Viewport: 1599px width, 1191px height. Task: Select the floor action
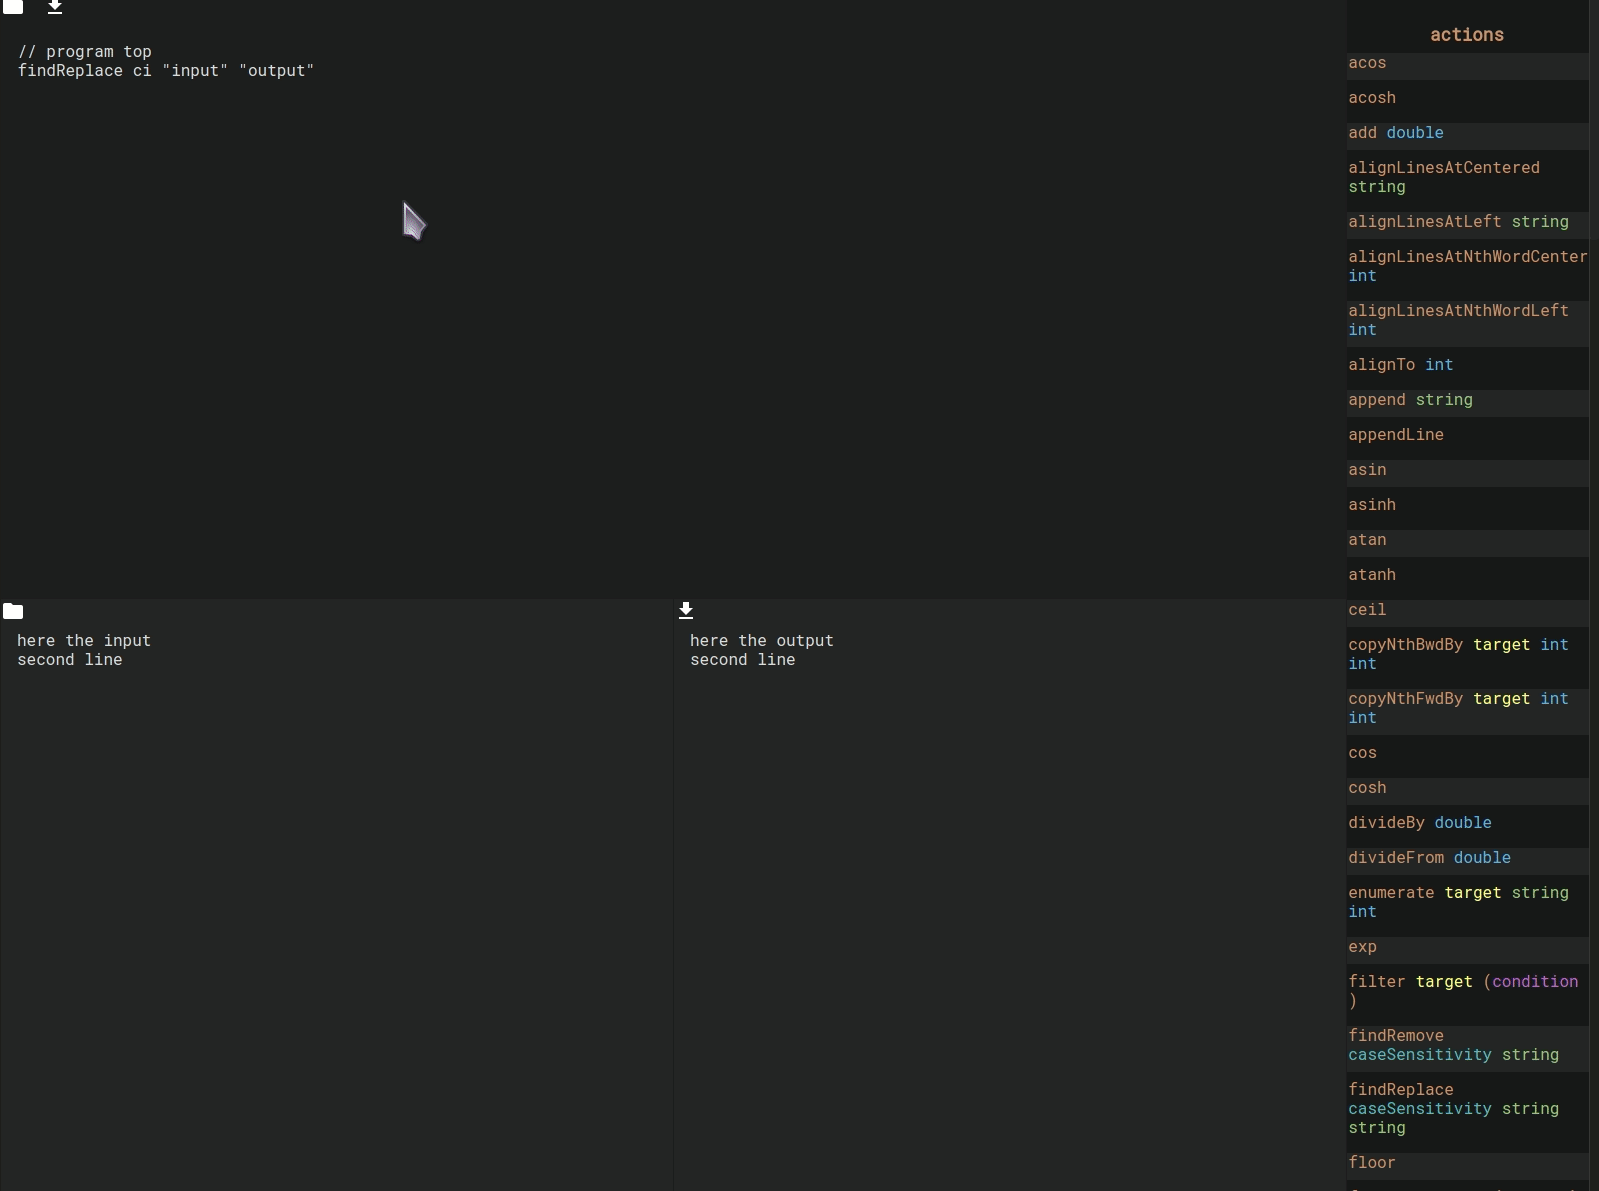click(1371, 1163)
